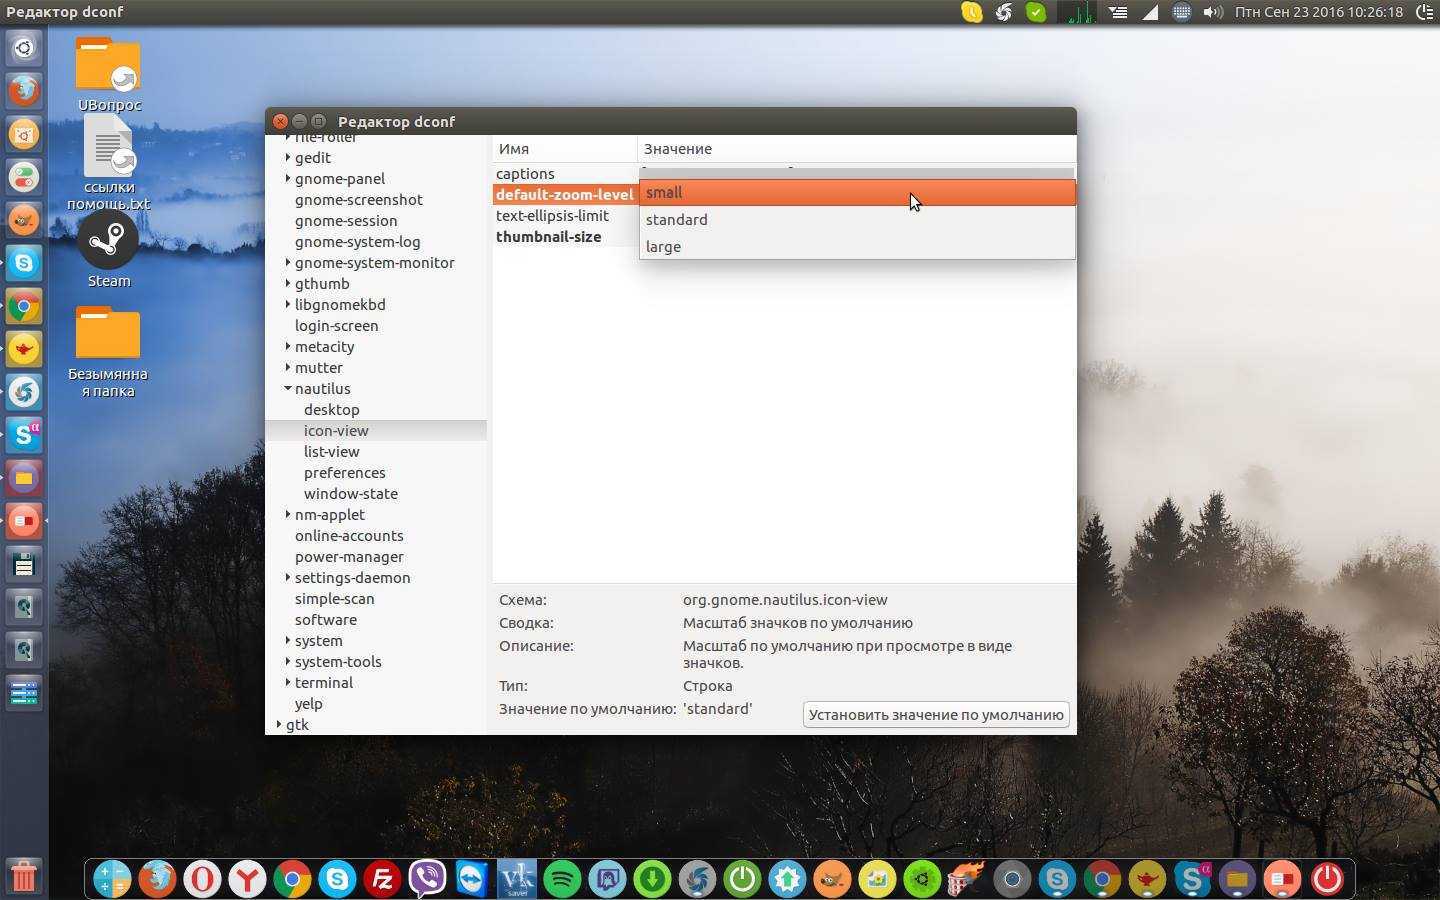
Task: Click the FileZilla icon in the dock
Action: pos(382,879)
